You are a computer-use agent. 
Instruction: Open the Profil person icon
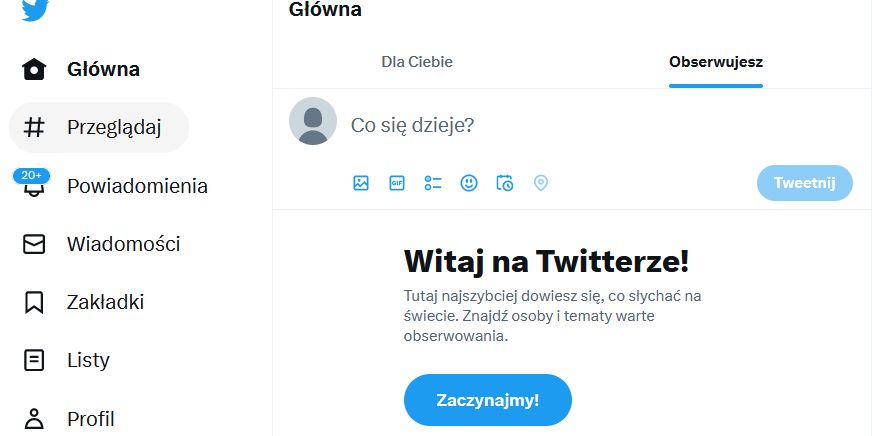click(34, 418)
